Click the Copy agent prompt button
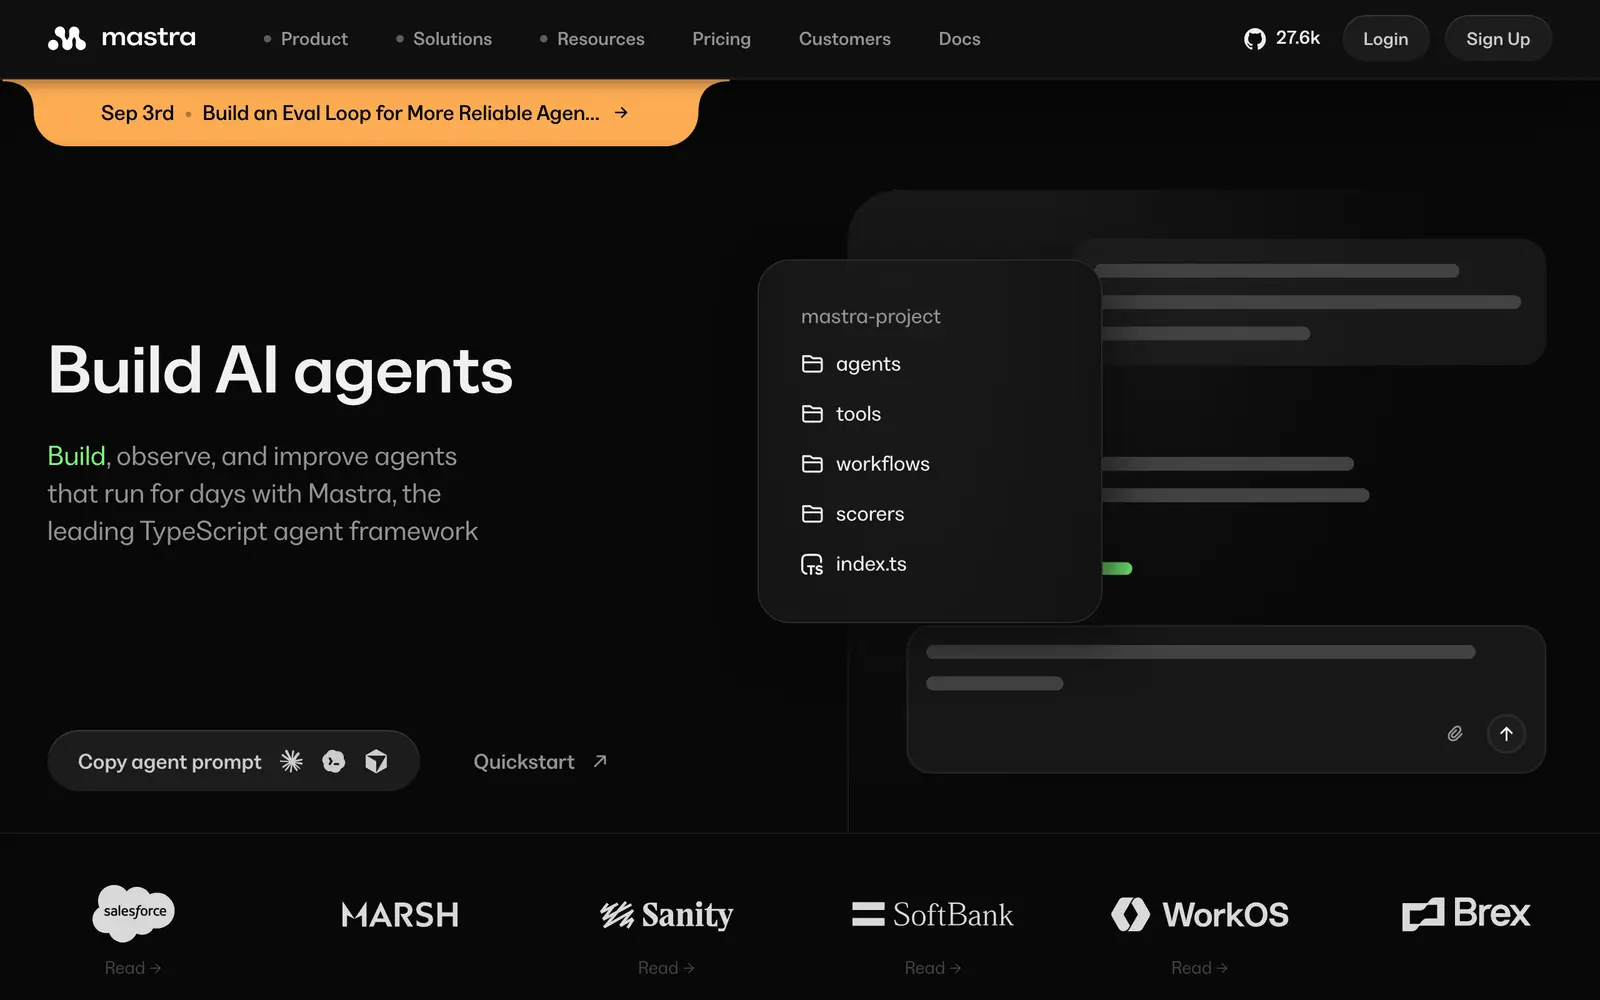 (233, 761)
